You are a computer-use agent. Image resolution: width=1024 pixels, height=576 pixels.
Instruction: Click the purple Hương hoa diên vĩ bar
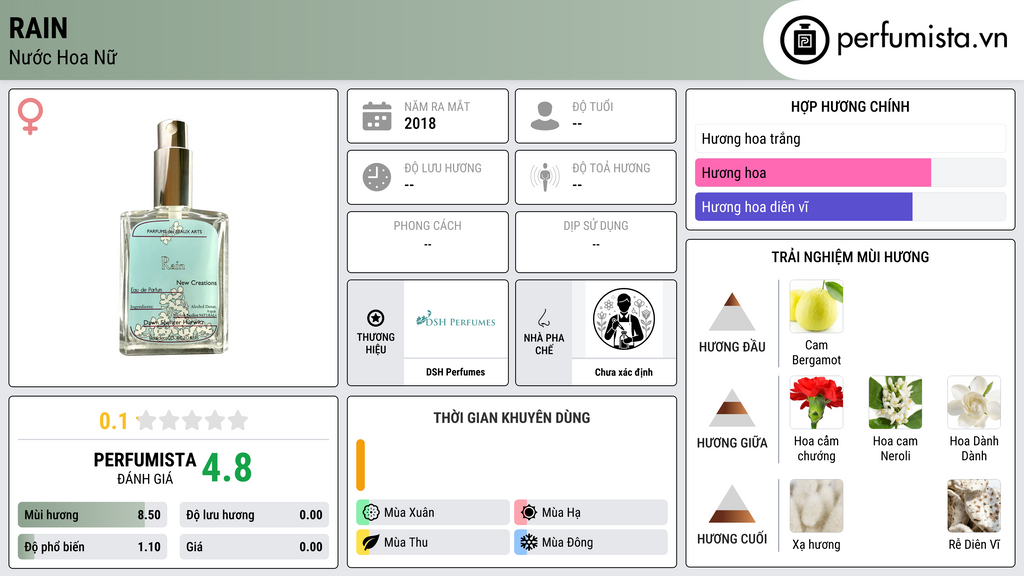point(803,207)
